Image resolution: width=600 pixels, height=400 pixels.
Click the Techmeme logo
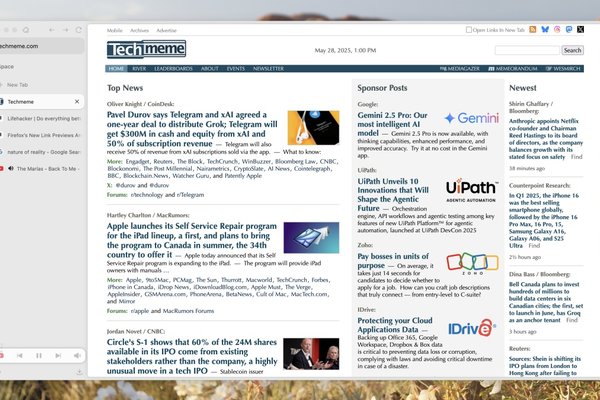(146, 49)
